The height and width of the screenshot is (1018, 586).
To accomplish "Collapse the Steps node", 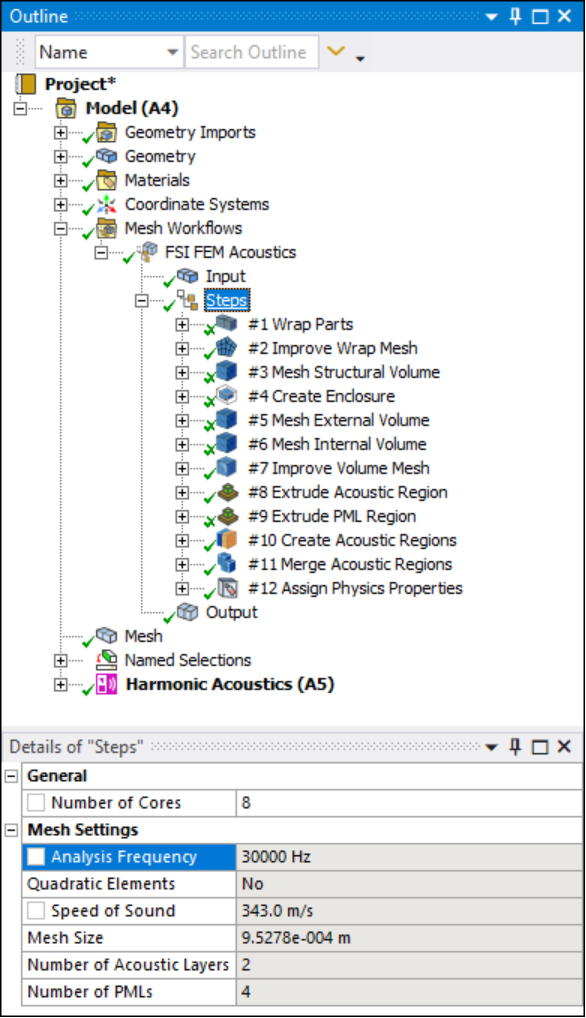I will click(x=141, y=301).
